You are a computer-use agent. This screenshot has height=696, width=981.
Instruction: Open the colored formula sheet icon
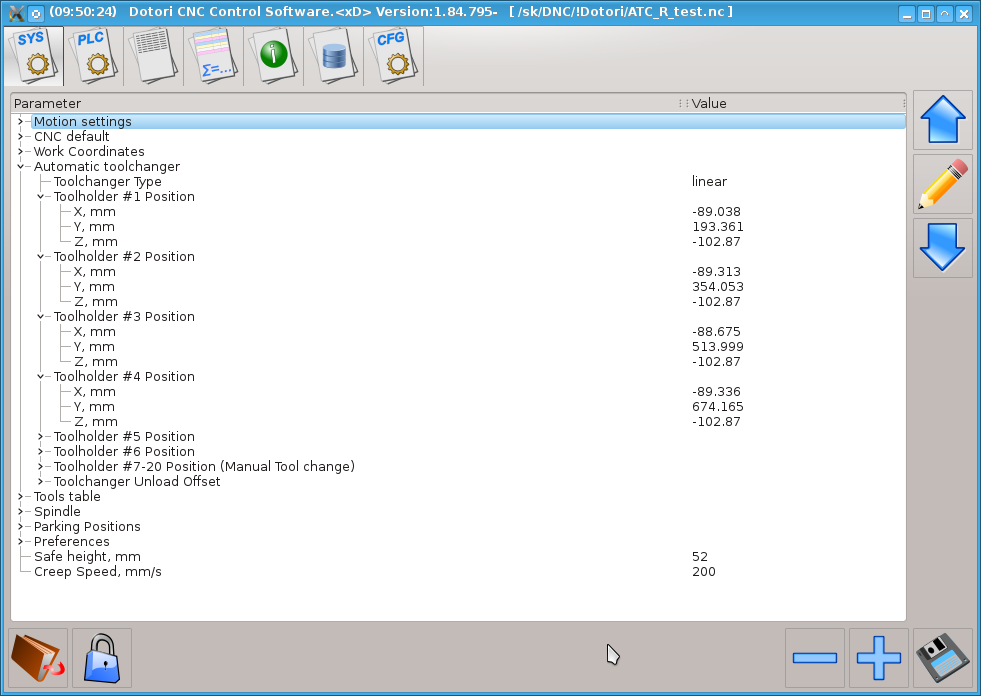[214, 56]
